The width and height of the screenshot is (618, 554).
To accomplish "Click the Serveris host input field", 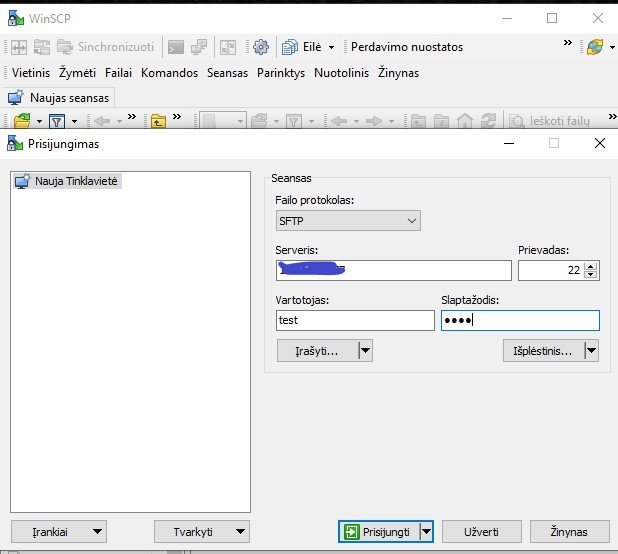I will point(394,270).
